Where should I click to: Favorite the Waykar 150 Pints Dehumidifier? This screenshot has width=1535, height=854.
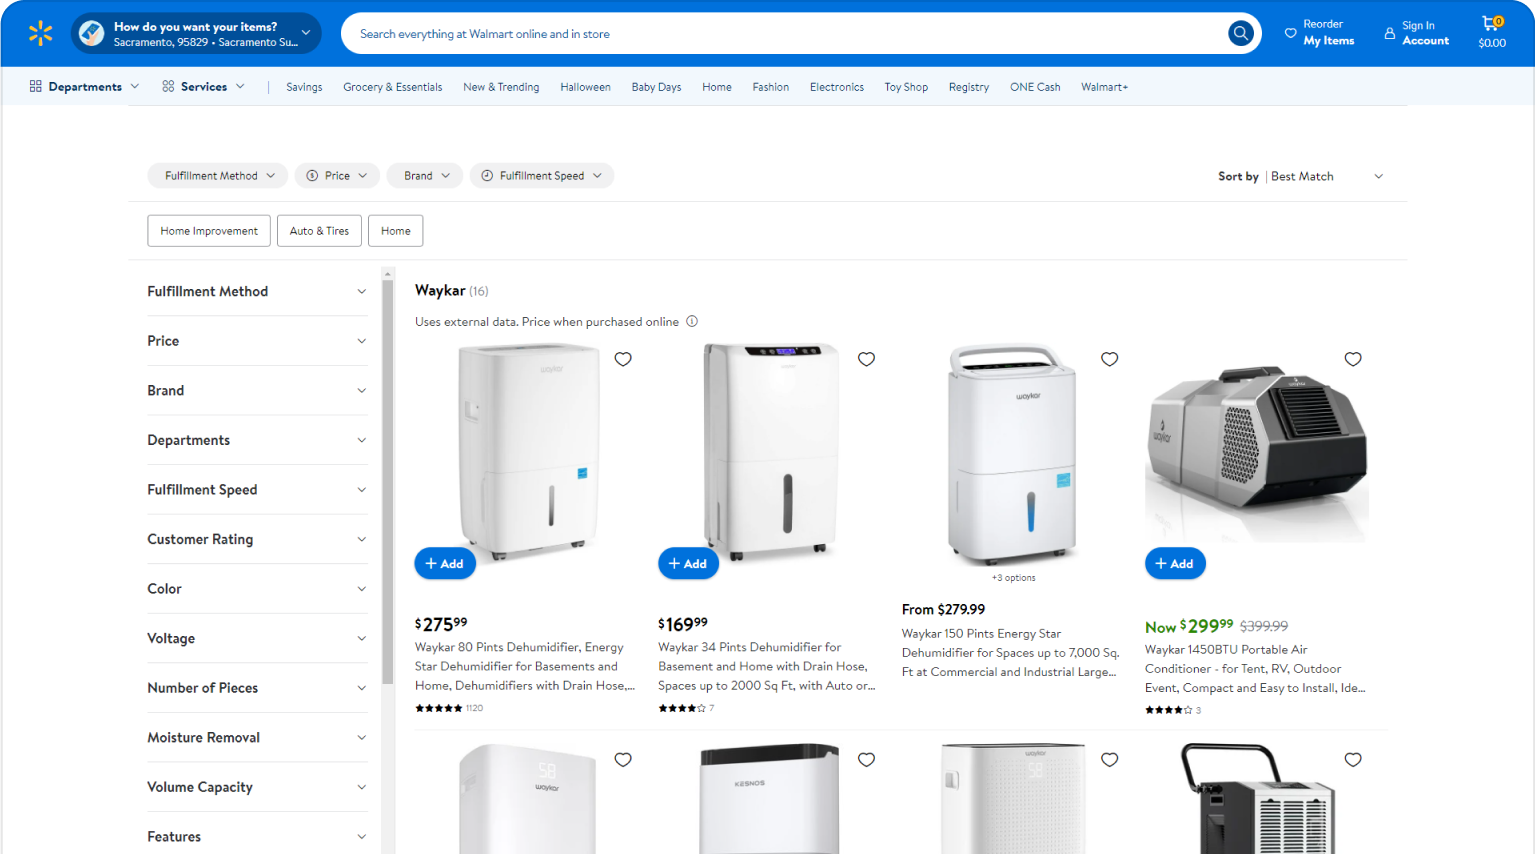tap(1109, 359)
